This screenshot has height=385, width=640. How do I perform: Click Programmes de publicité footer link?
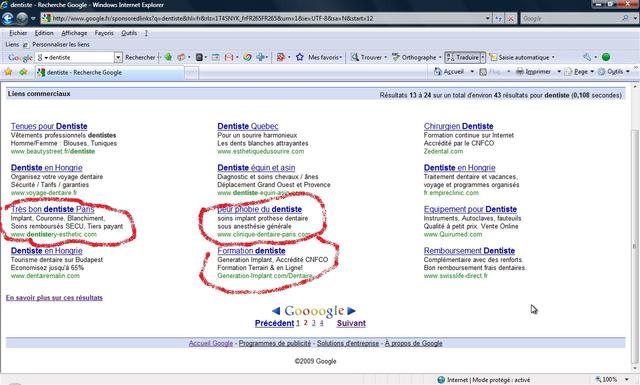click(x=275, y=343)
